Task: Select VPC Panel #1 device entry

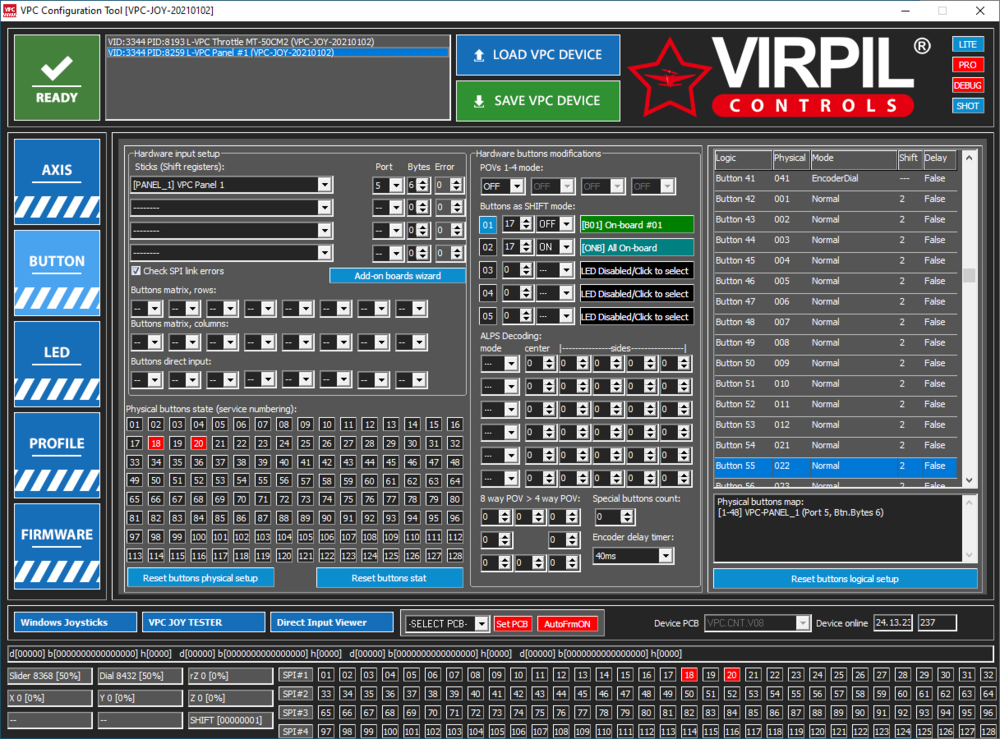Action: click(x=277, y=52)
